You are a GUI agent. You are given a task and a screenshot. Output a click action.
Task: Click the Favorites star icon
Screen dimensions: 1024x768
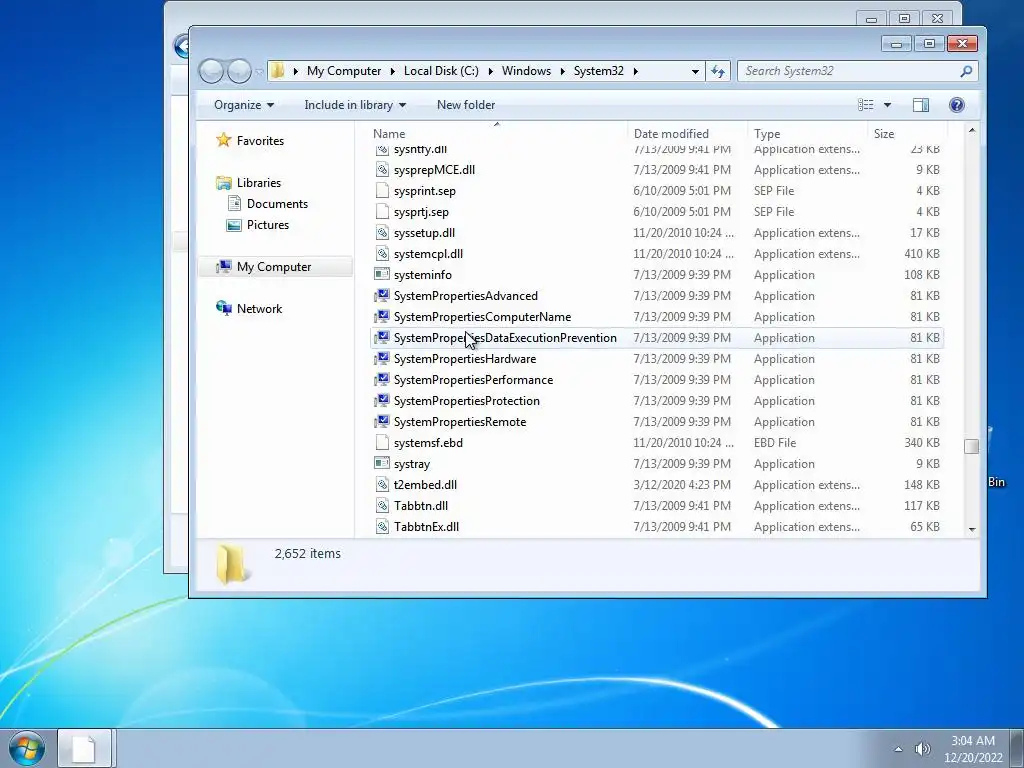click(x=224, y=140)
